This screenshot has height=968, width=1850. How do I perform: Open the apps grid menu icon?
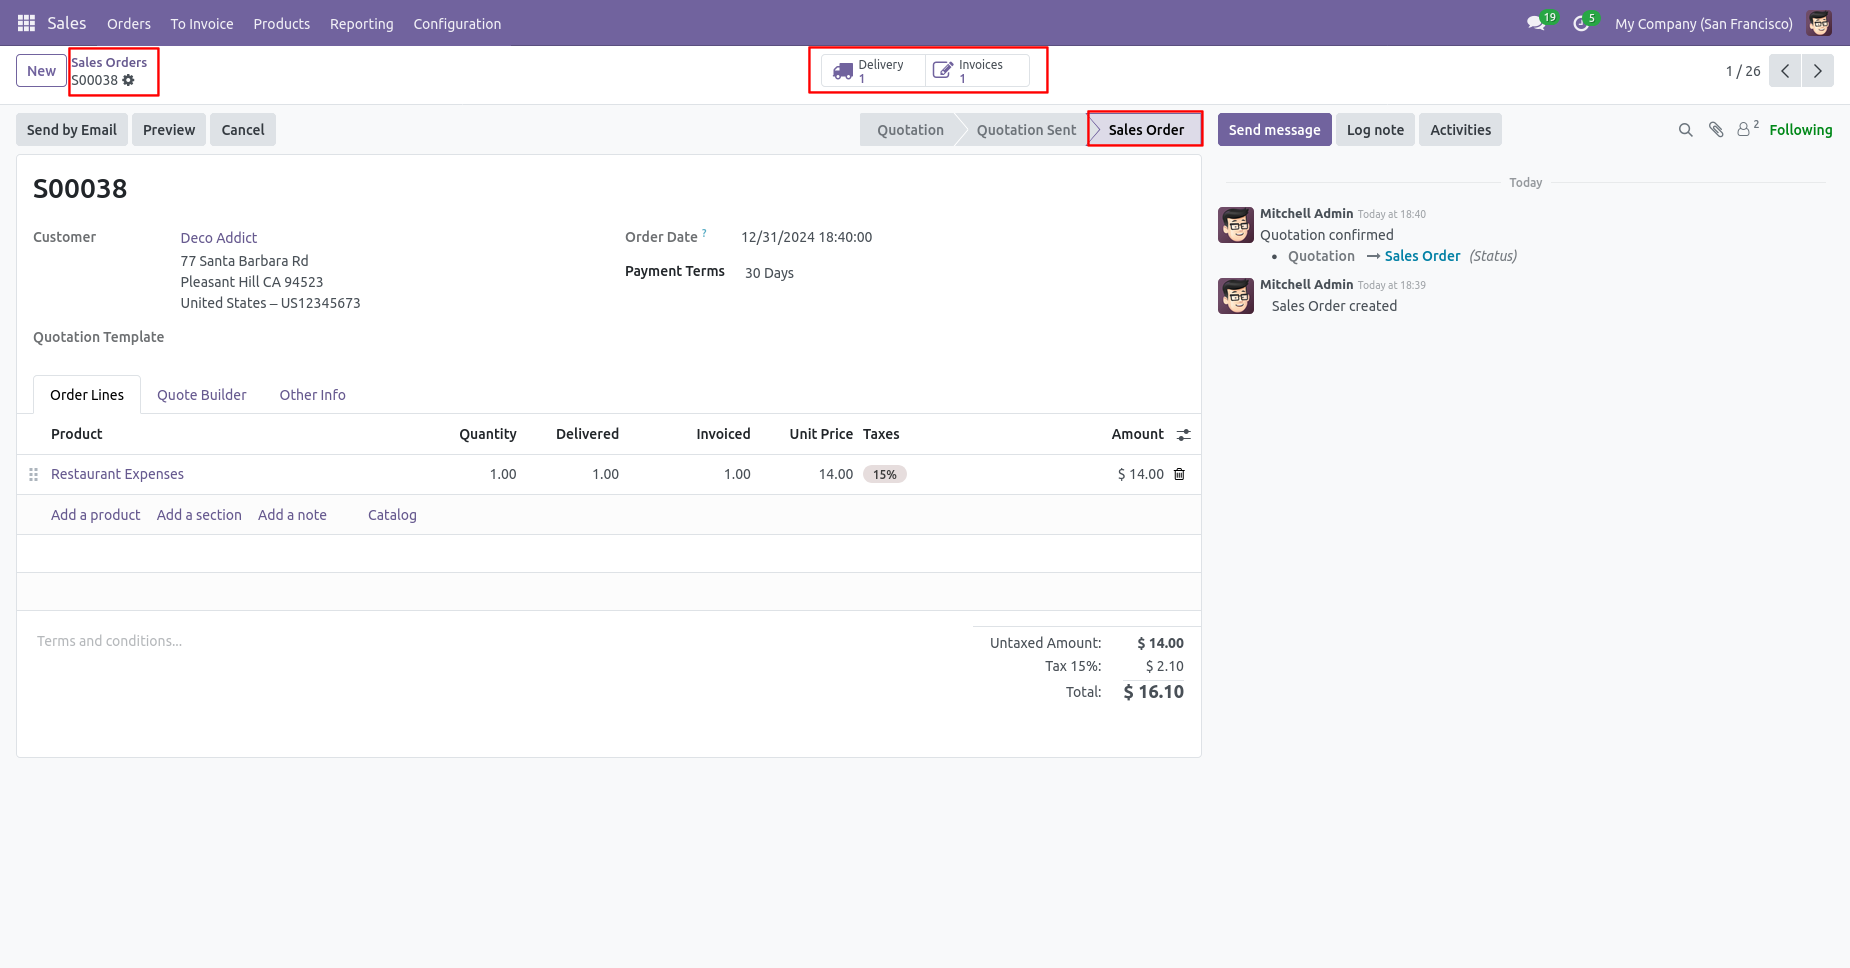pyautogui.click(x=26, y=23)
